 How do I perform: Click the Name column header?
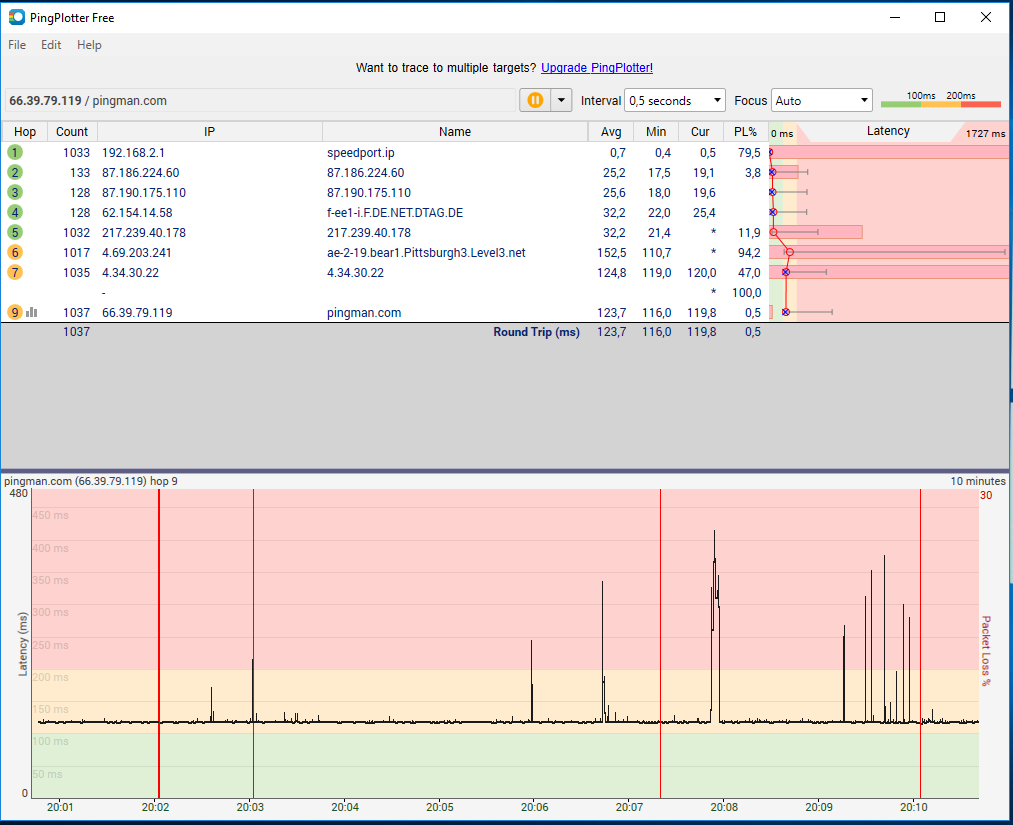click(x=455, y=132)
